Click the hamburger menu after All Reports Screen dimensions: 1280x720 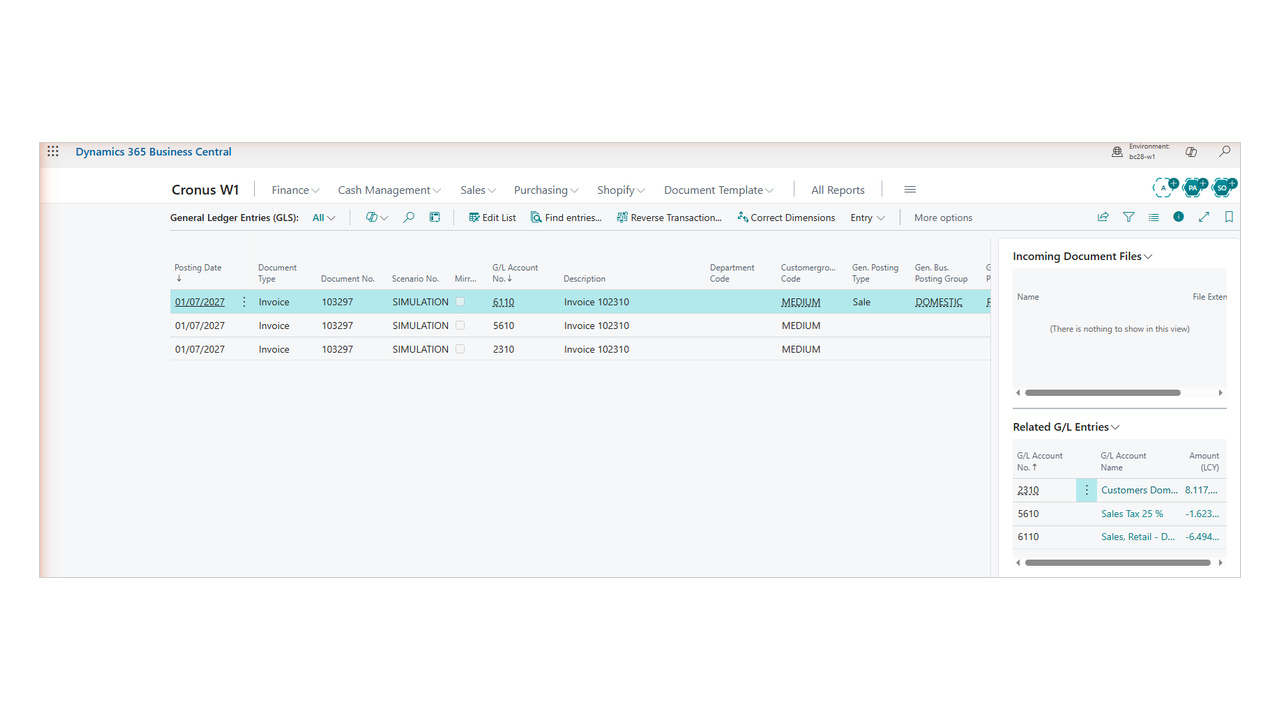click(910, 190)
